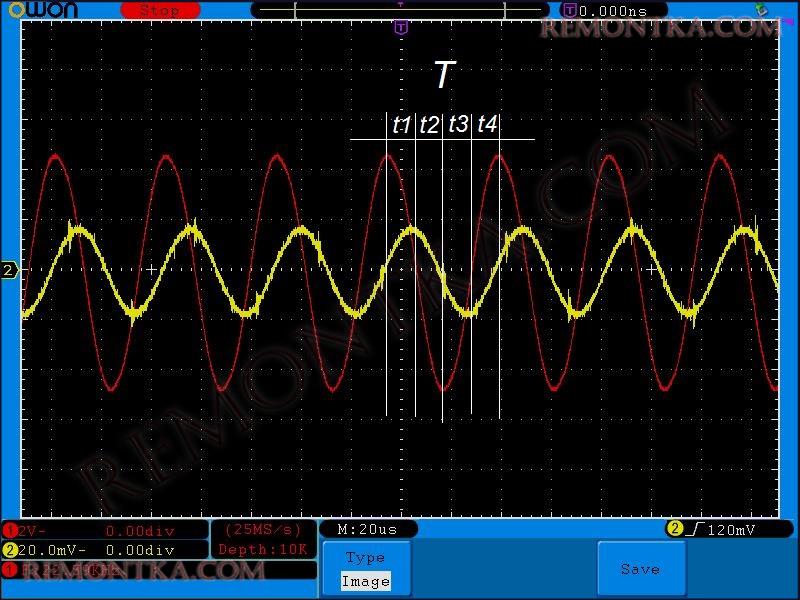Select the Image type value
The height and width of the screenshot is (600, 800).
[365, 581]
